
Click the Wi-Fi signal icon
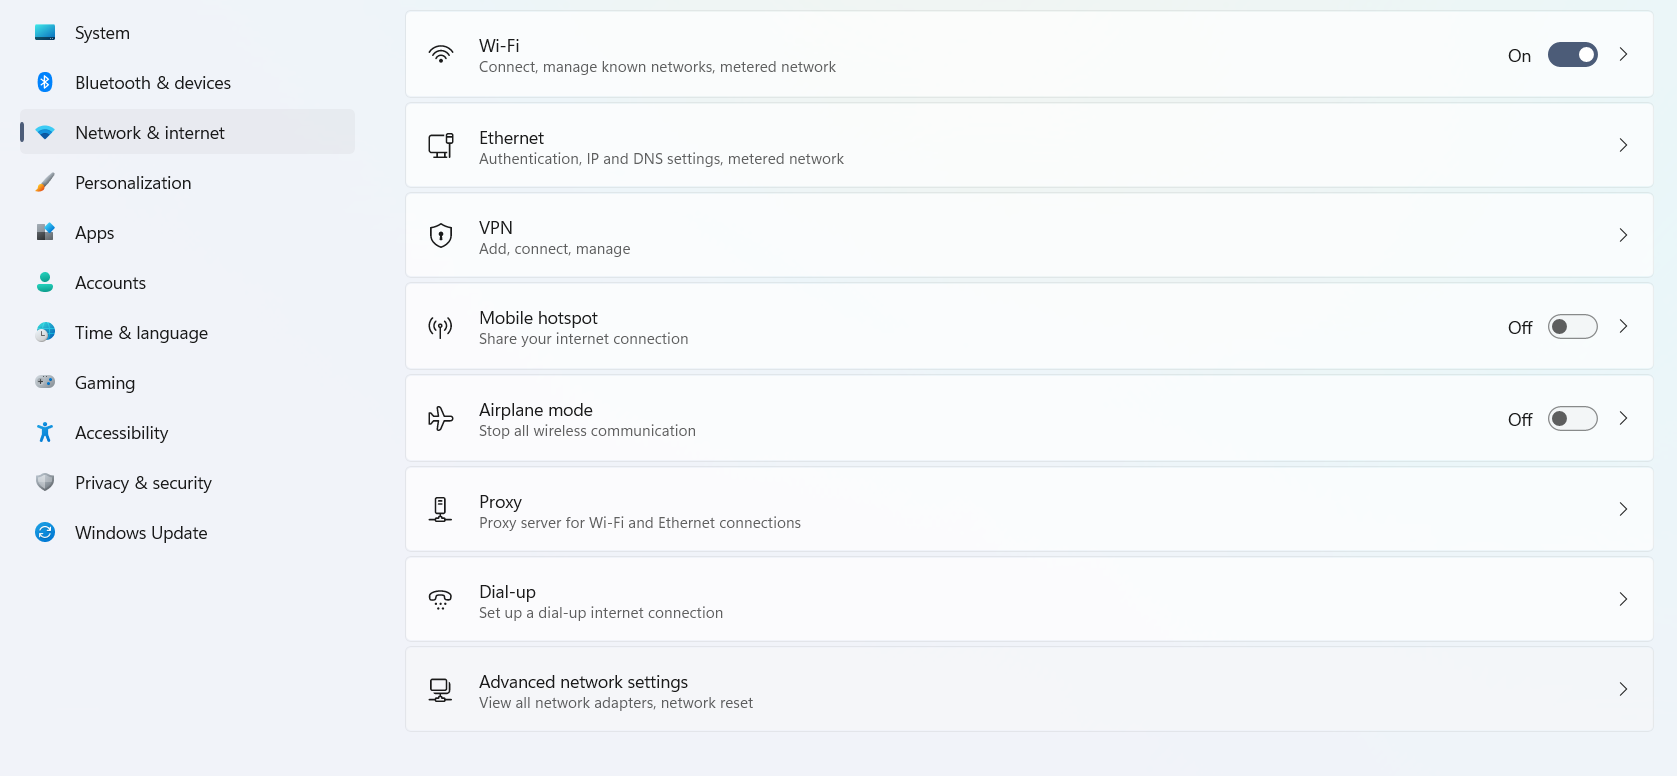click(x=441, y=55)
